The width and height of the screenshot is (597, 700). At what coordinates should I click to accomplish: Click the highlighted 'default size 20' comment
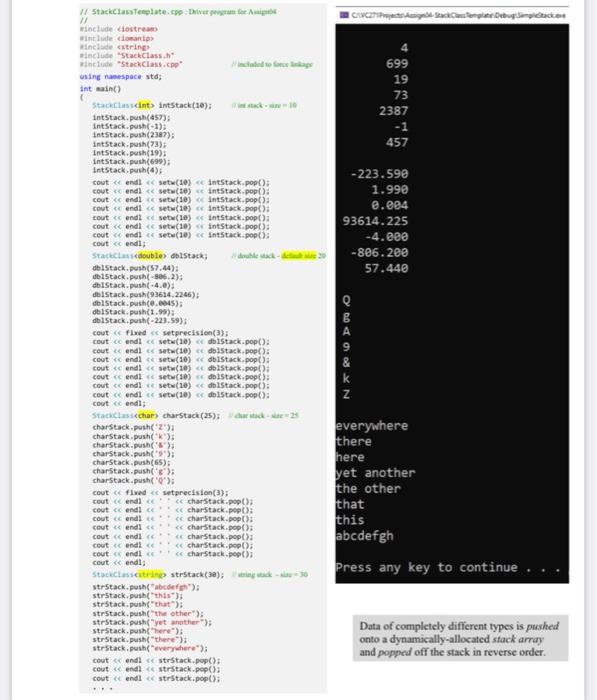(x=304, y=255)
